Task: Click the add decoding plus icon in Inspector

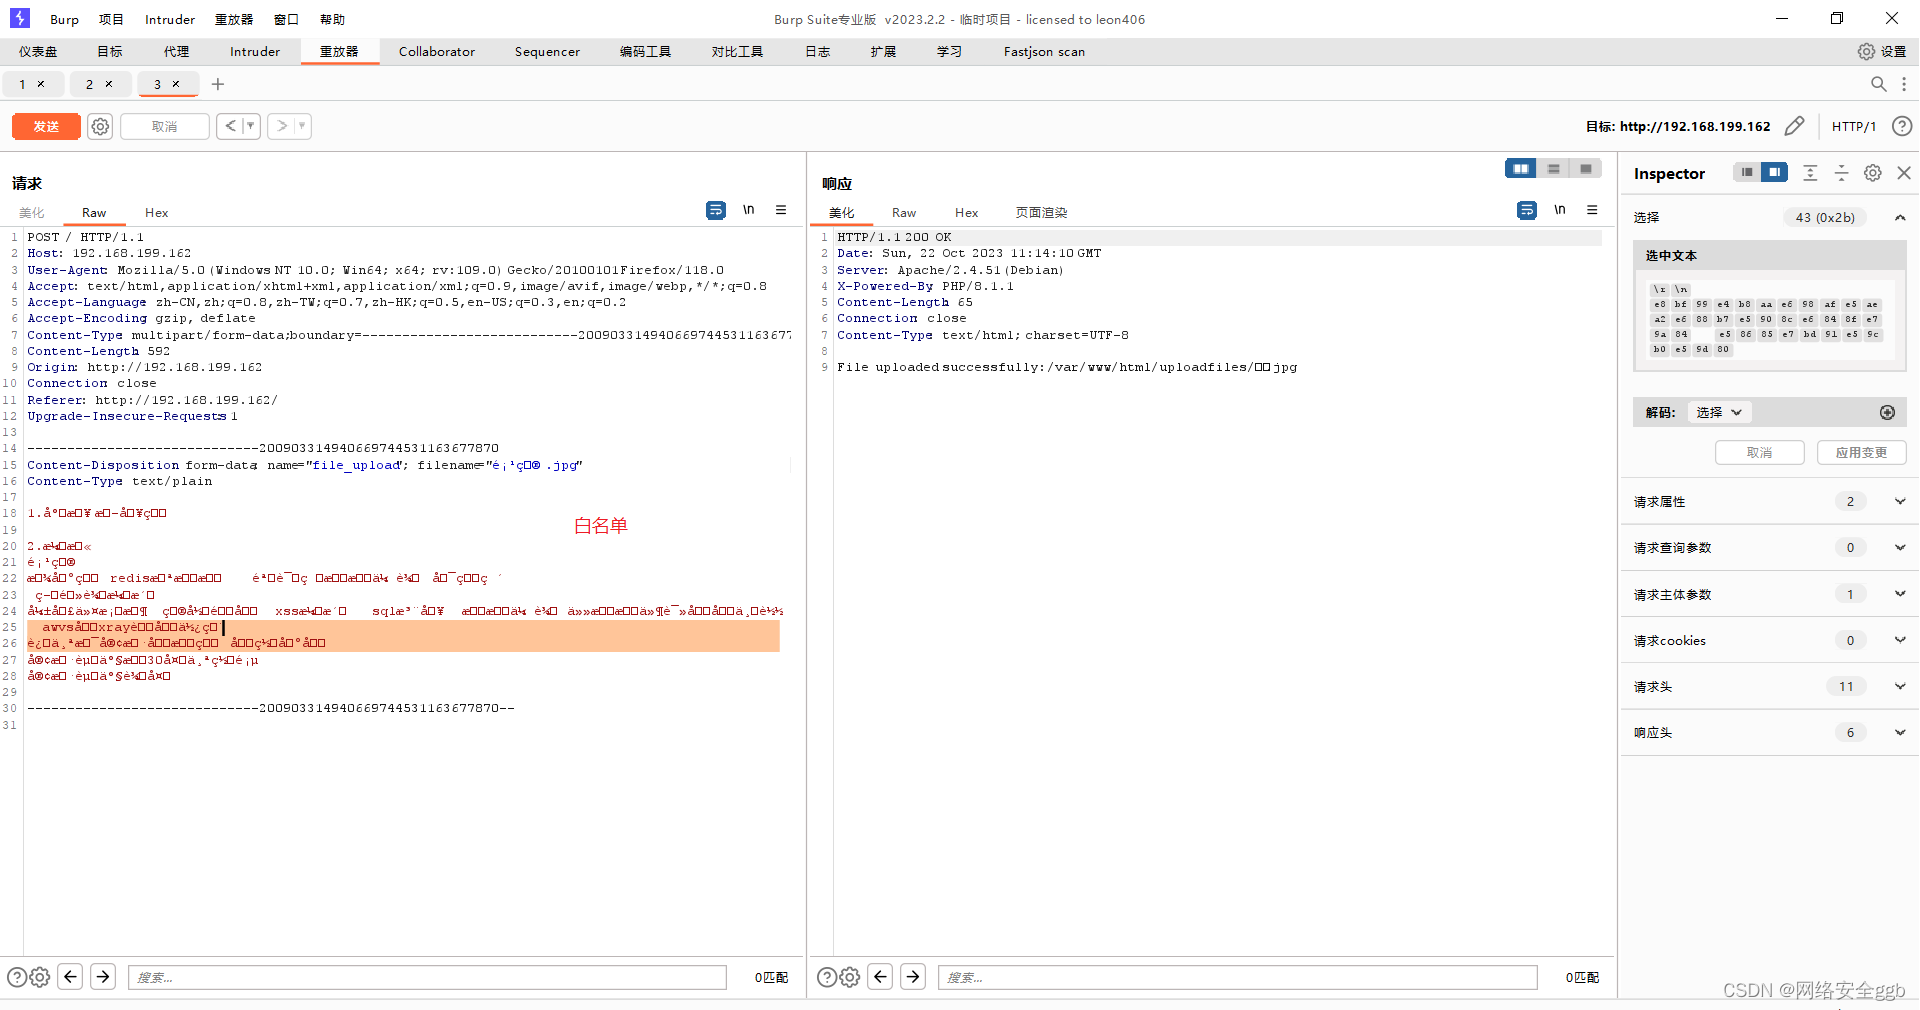Action: pos(1887,412)
